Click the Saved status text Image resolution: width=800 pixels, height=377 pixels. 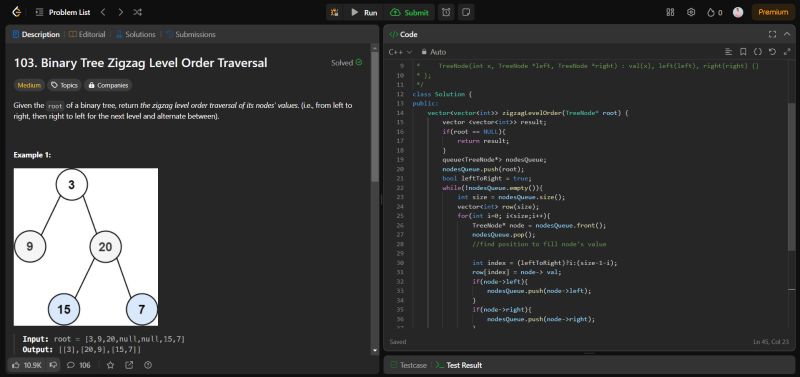(398, 342)
